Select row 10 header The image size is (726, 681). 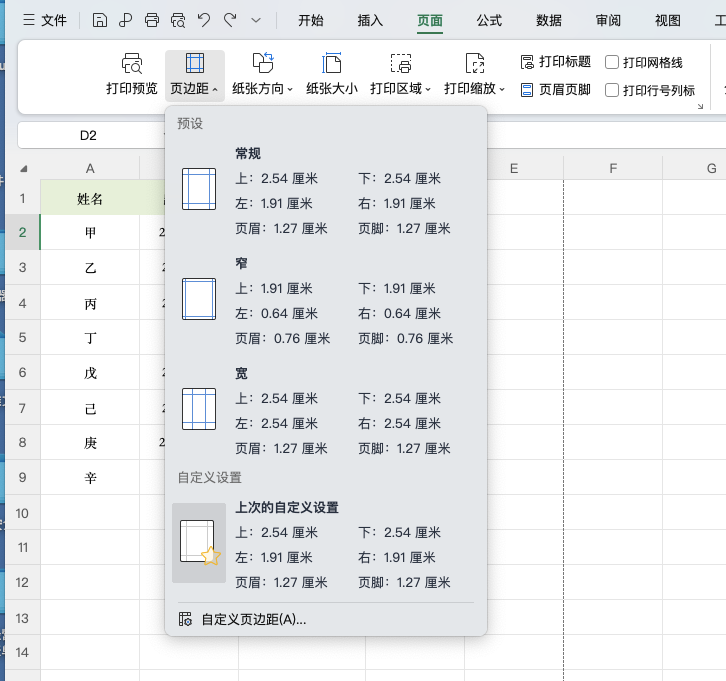coord(22,513)
